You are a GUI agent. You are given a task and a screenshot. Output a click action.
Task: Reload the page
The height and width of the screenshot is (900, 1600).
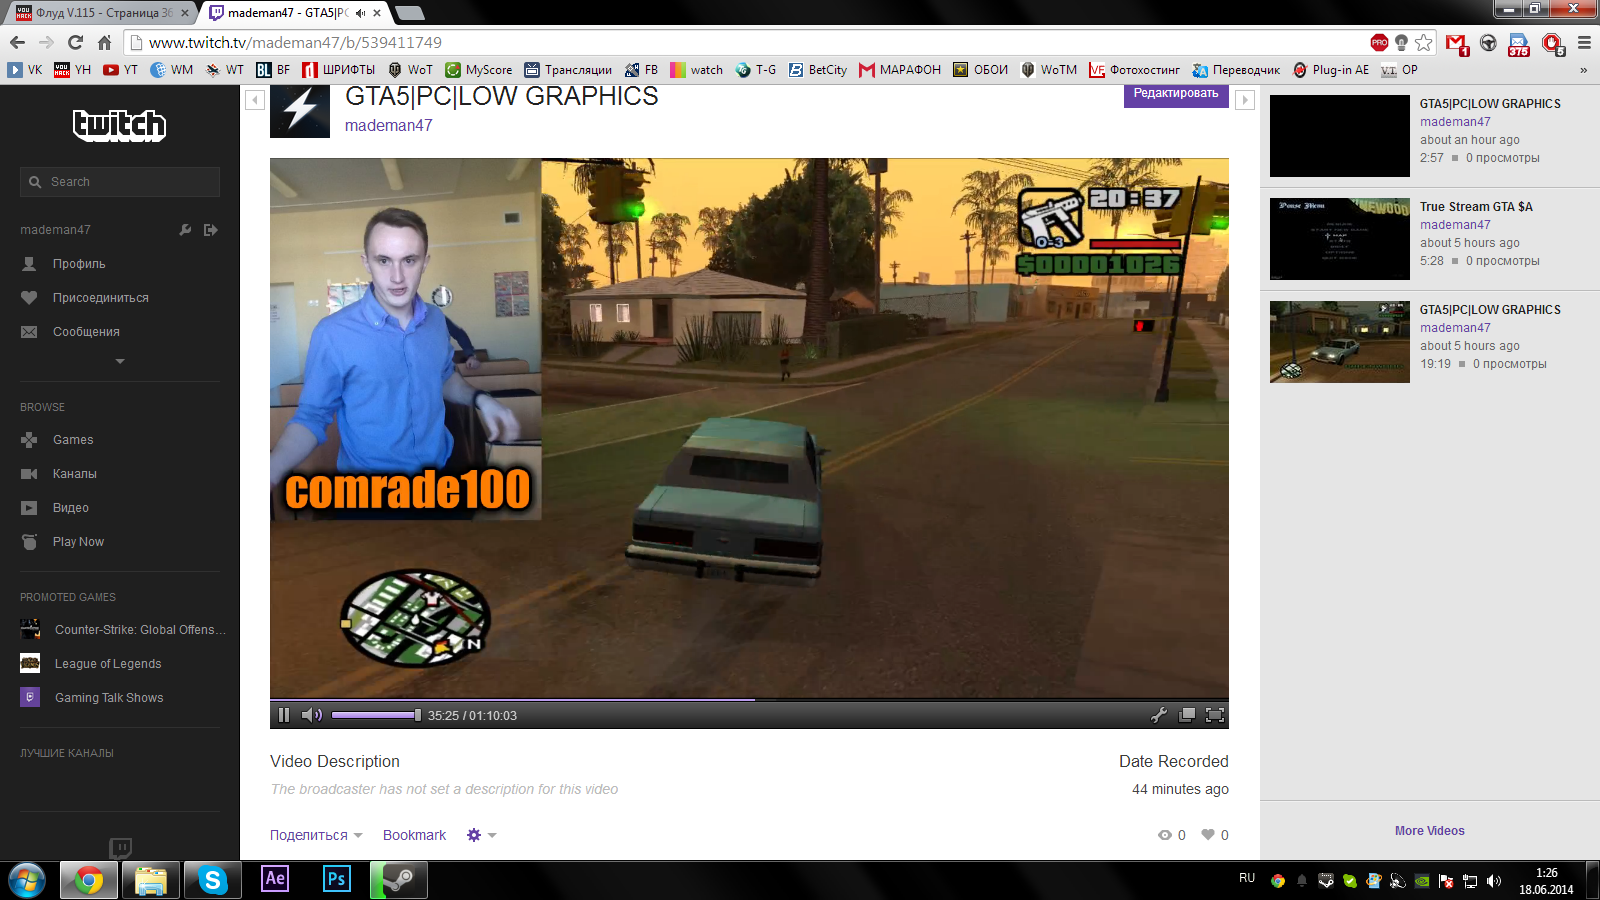point(75,42)
